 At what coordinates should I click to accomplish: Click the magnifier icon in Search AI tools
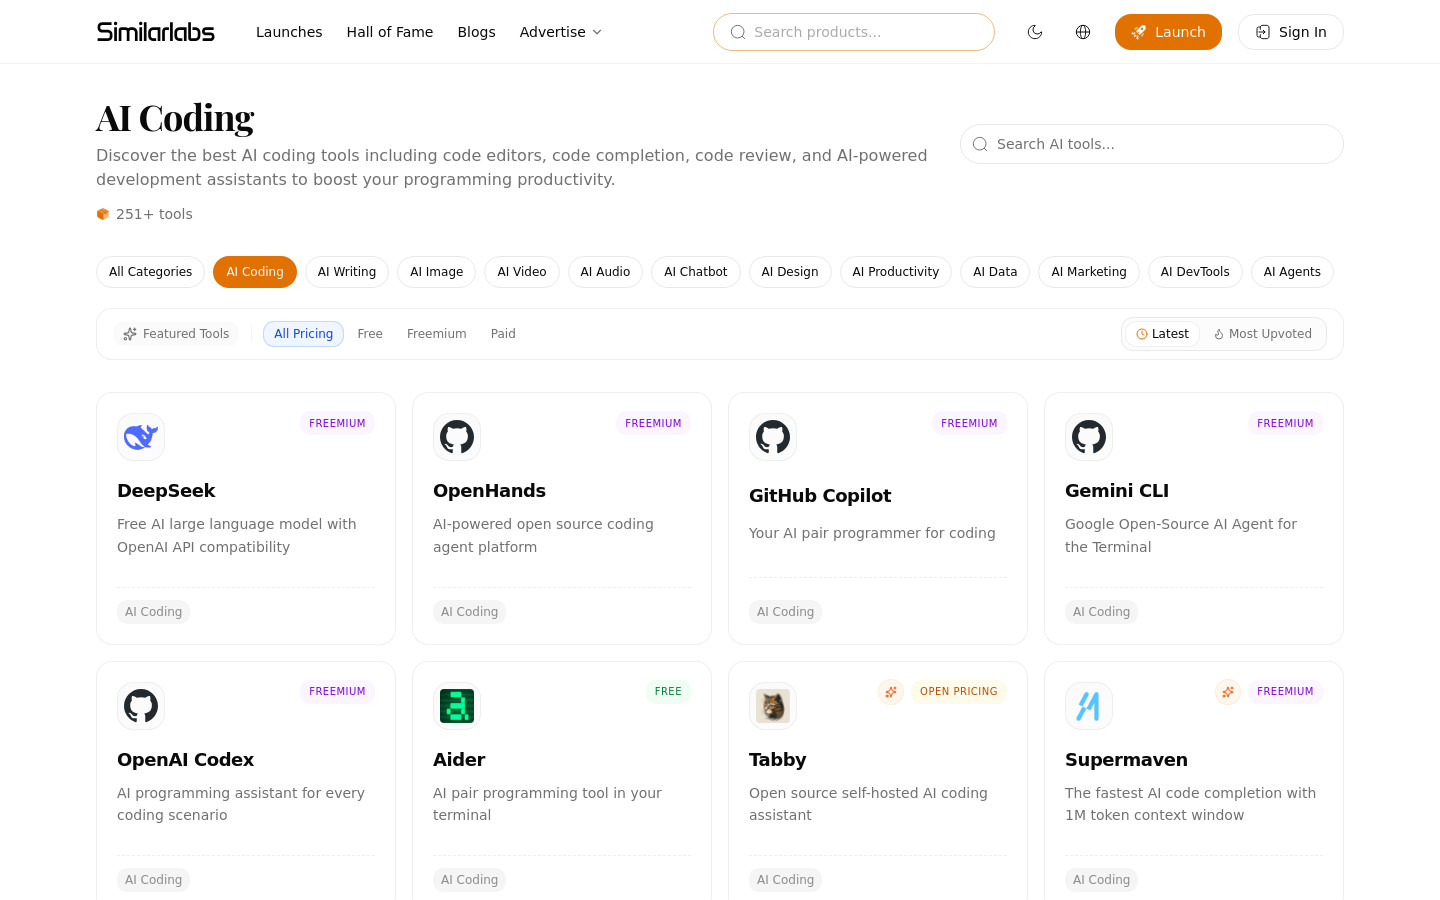pos(980,144)
